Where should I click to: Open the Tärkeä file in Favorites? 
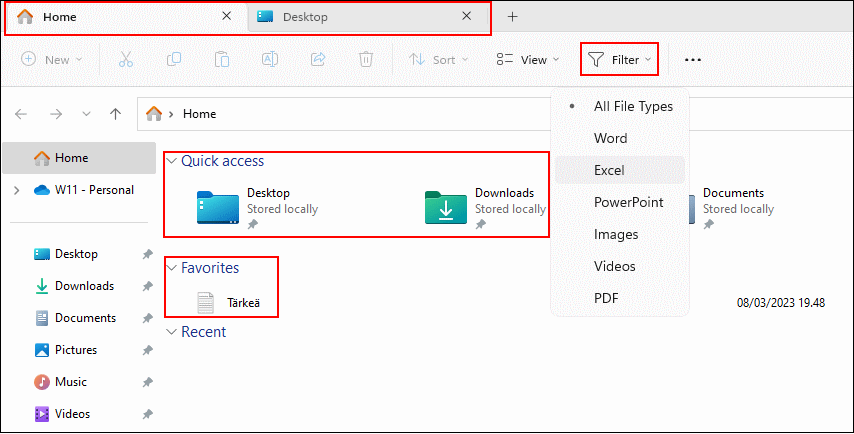click(x=229, y=303)
